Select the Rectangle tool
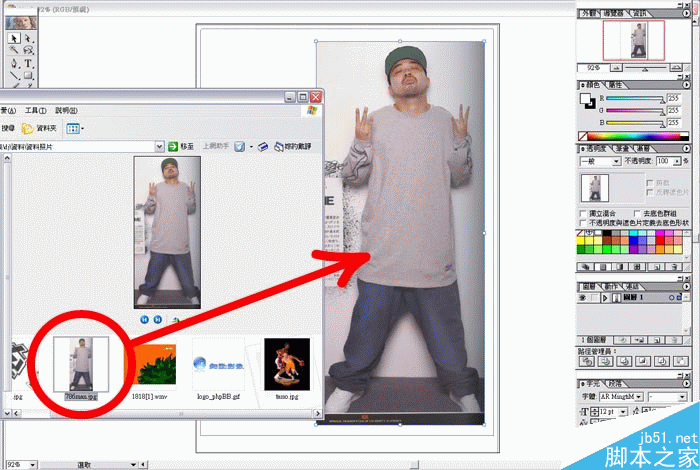 coord(29,75)
